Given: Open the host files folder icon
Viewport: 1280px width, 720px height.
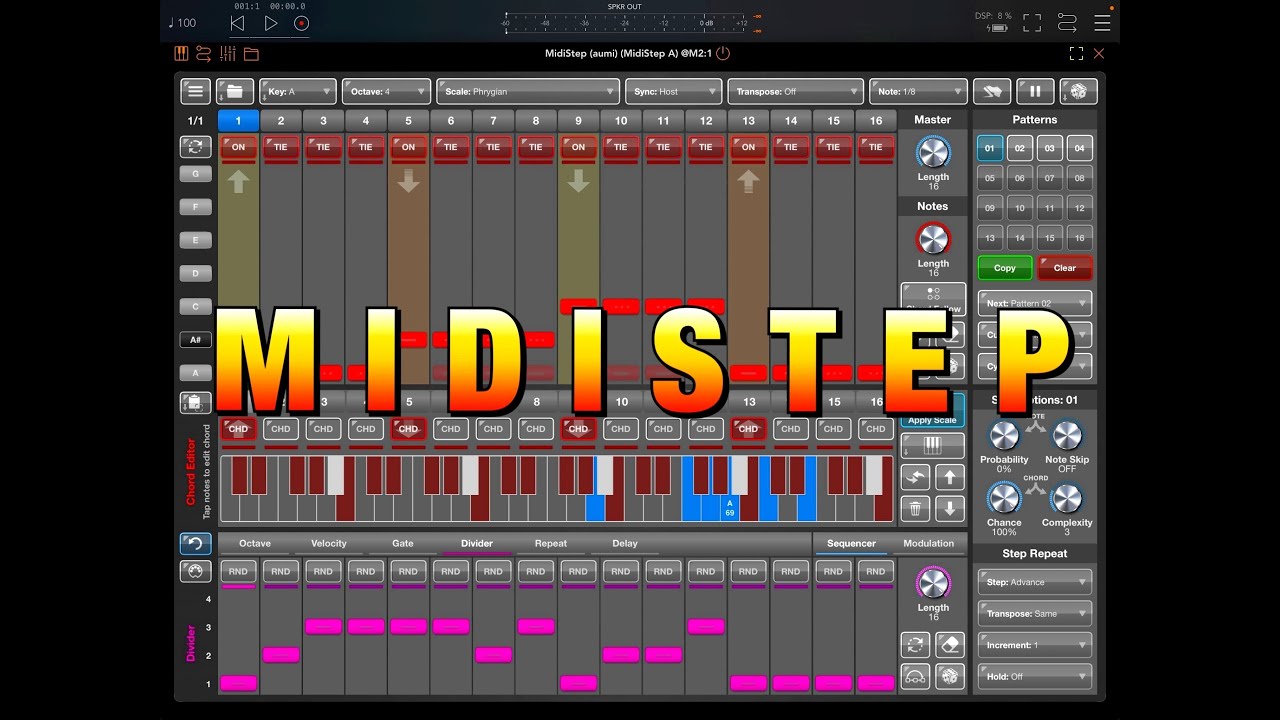Looking at the screenshot, I should [x=251, y=53].
